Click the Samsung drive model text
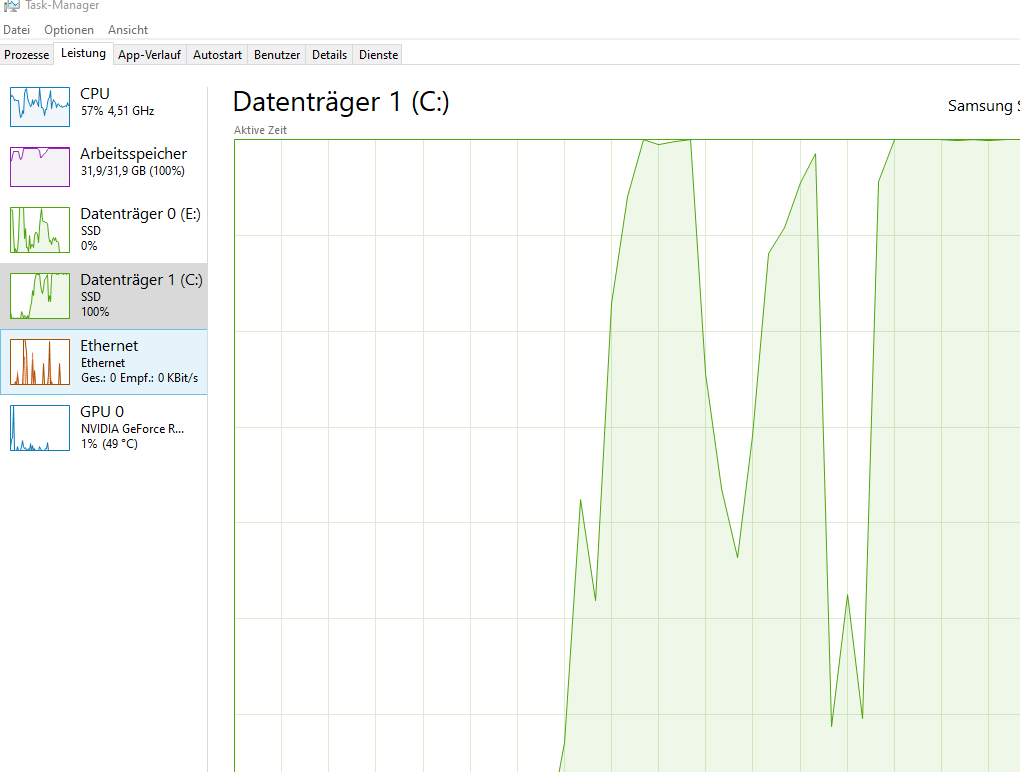Screen dimensions: 1020x772 pyautogui.click(x=984, y=106)
